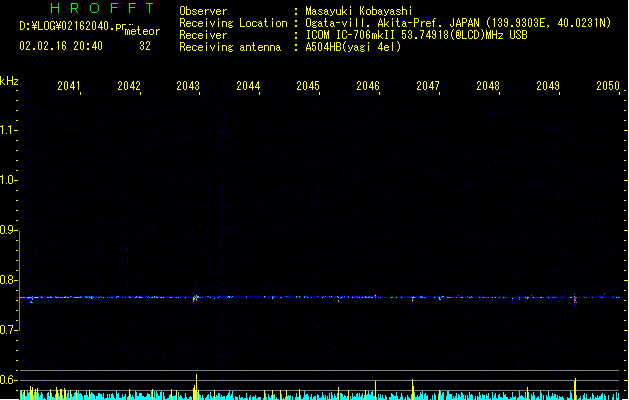Screen dimensions: 629x400
Task: Click time marker 2044
Action: point(248,86)
